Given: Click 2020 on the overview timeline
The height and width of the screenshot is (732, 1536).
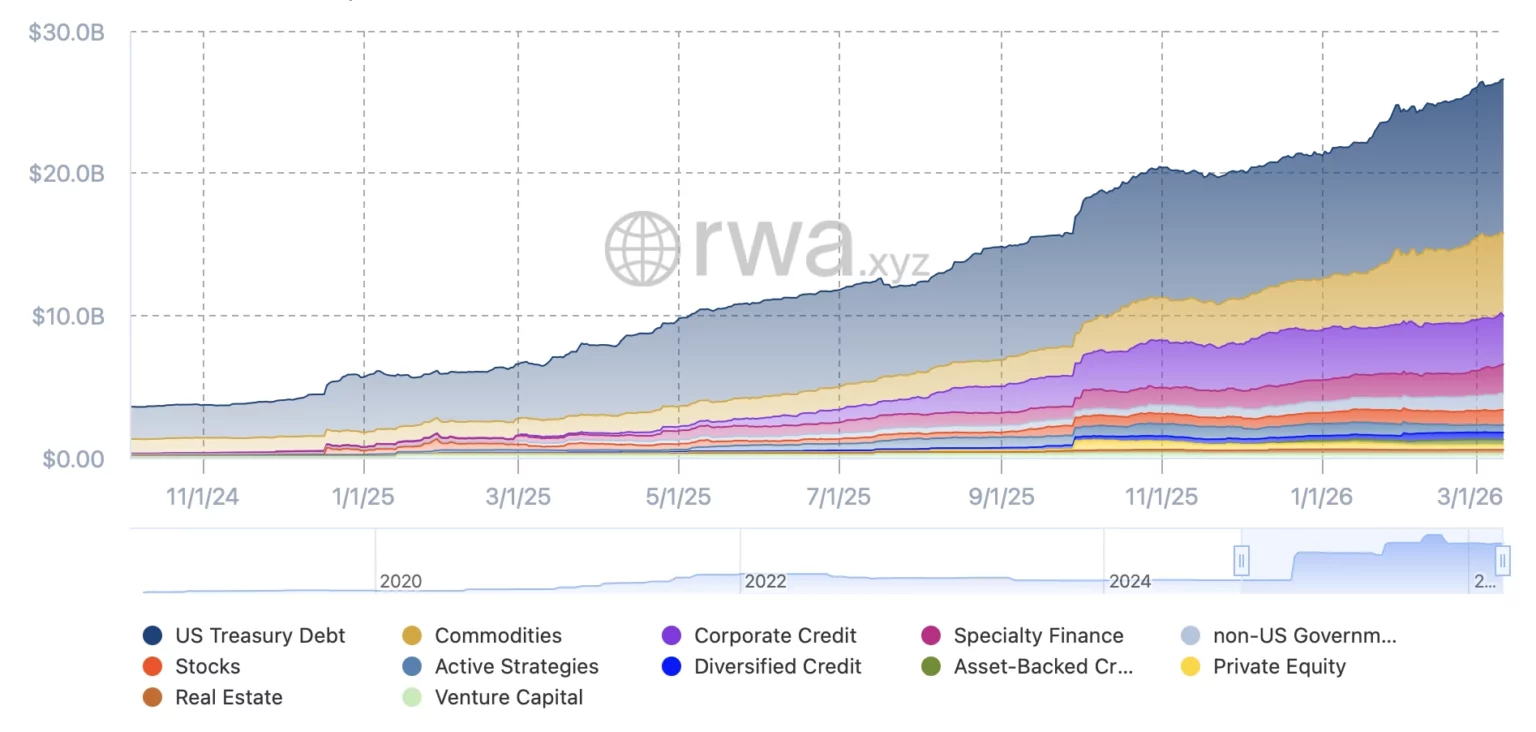Looking at the screenshot, I should point(400,581).
